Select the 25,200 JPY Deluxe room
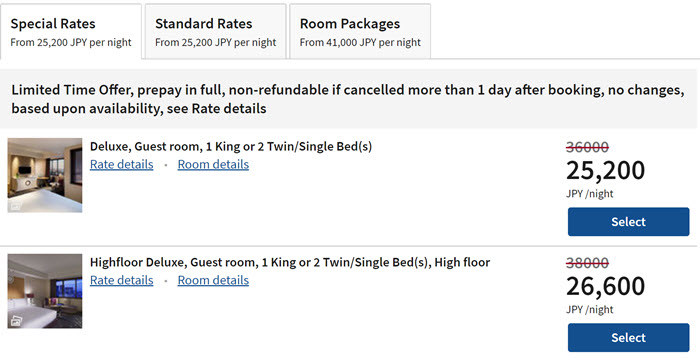 coord(629,222)
